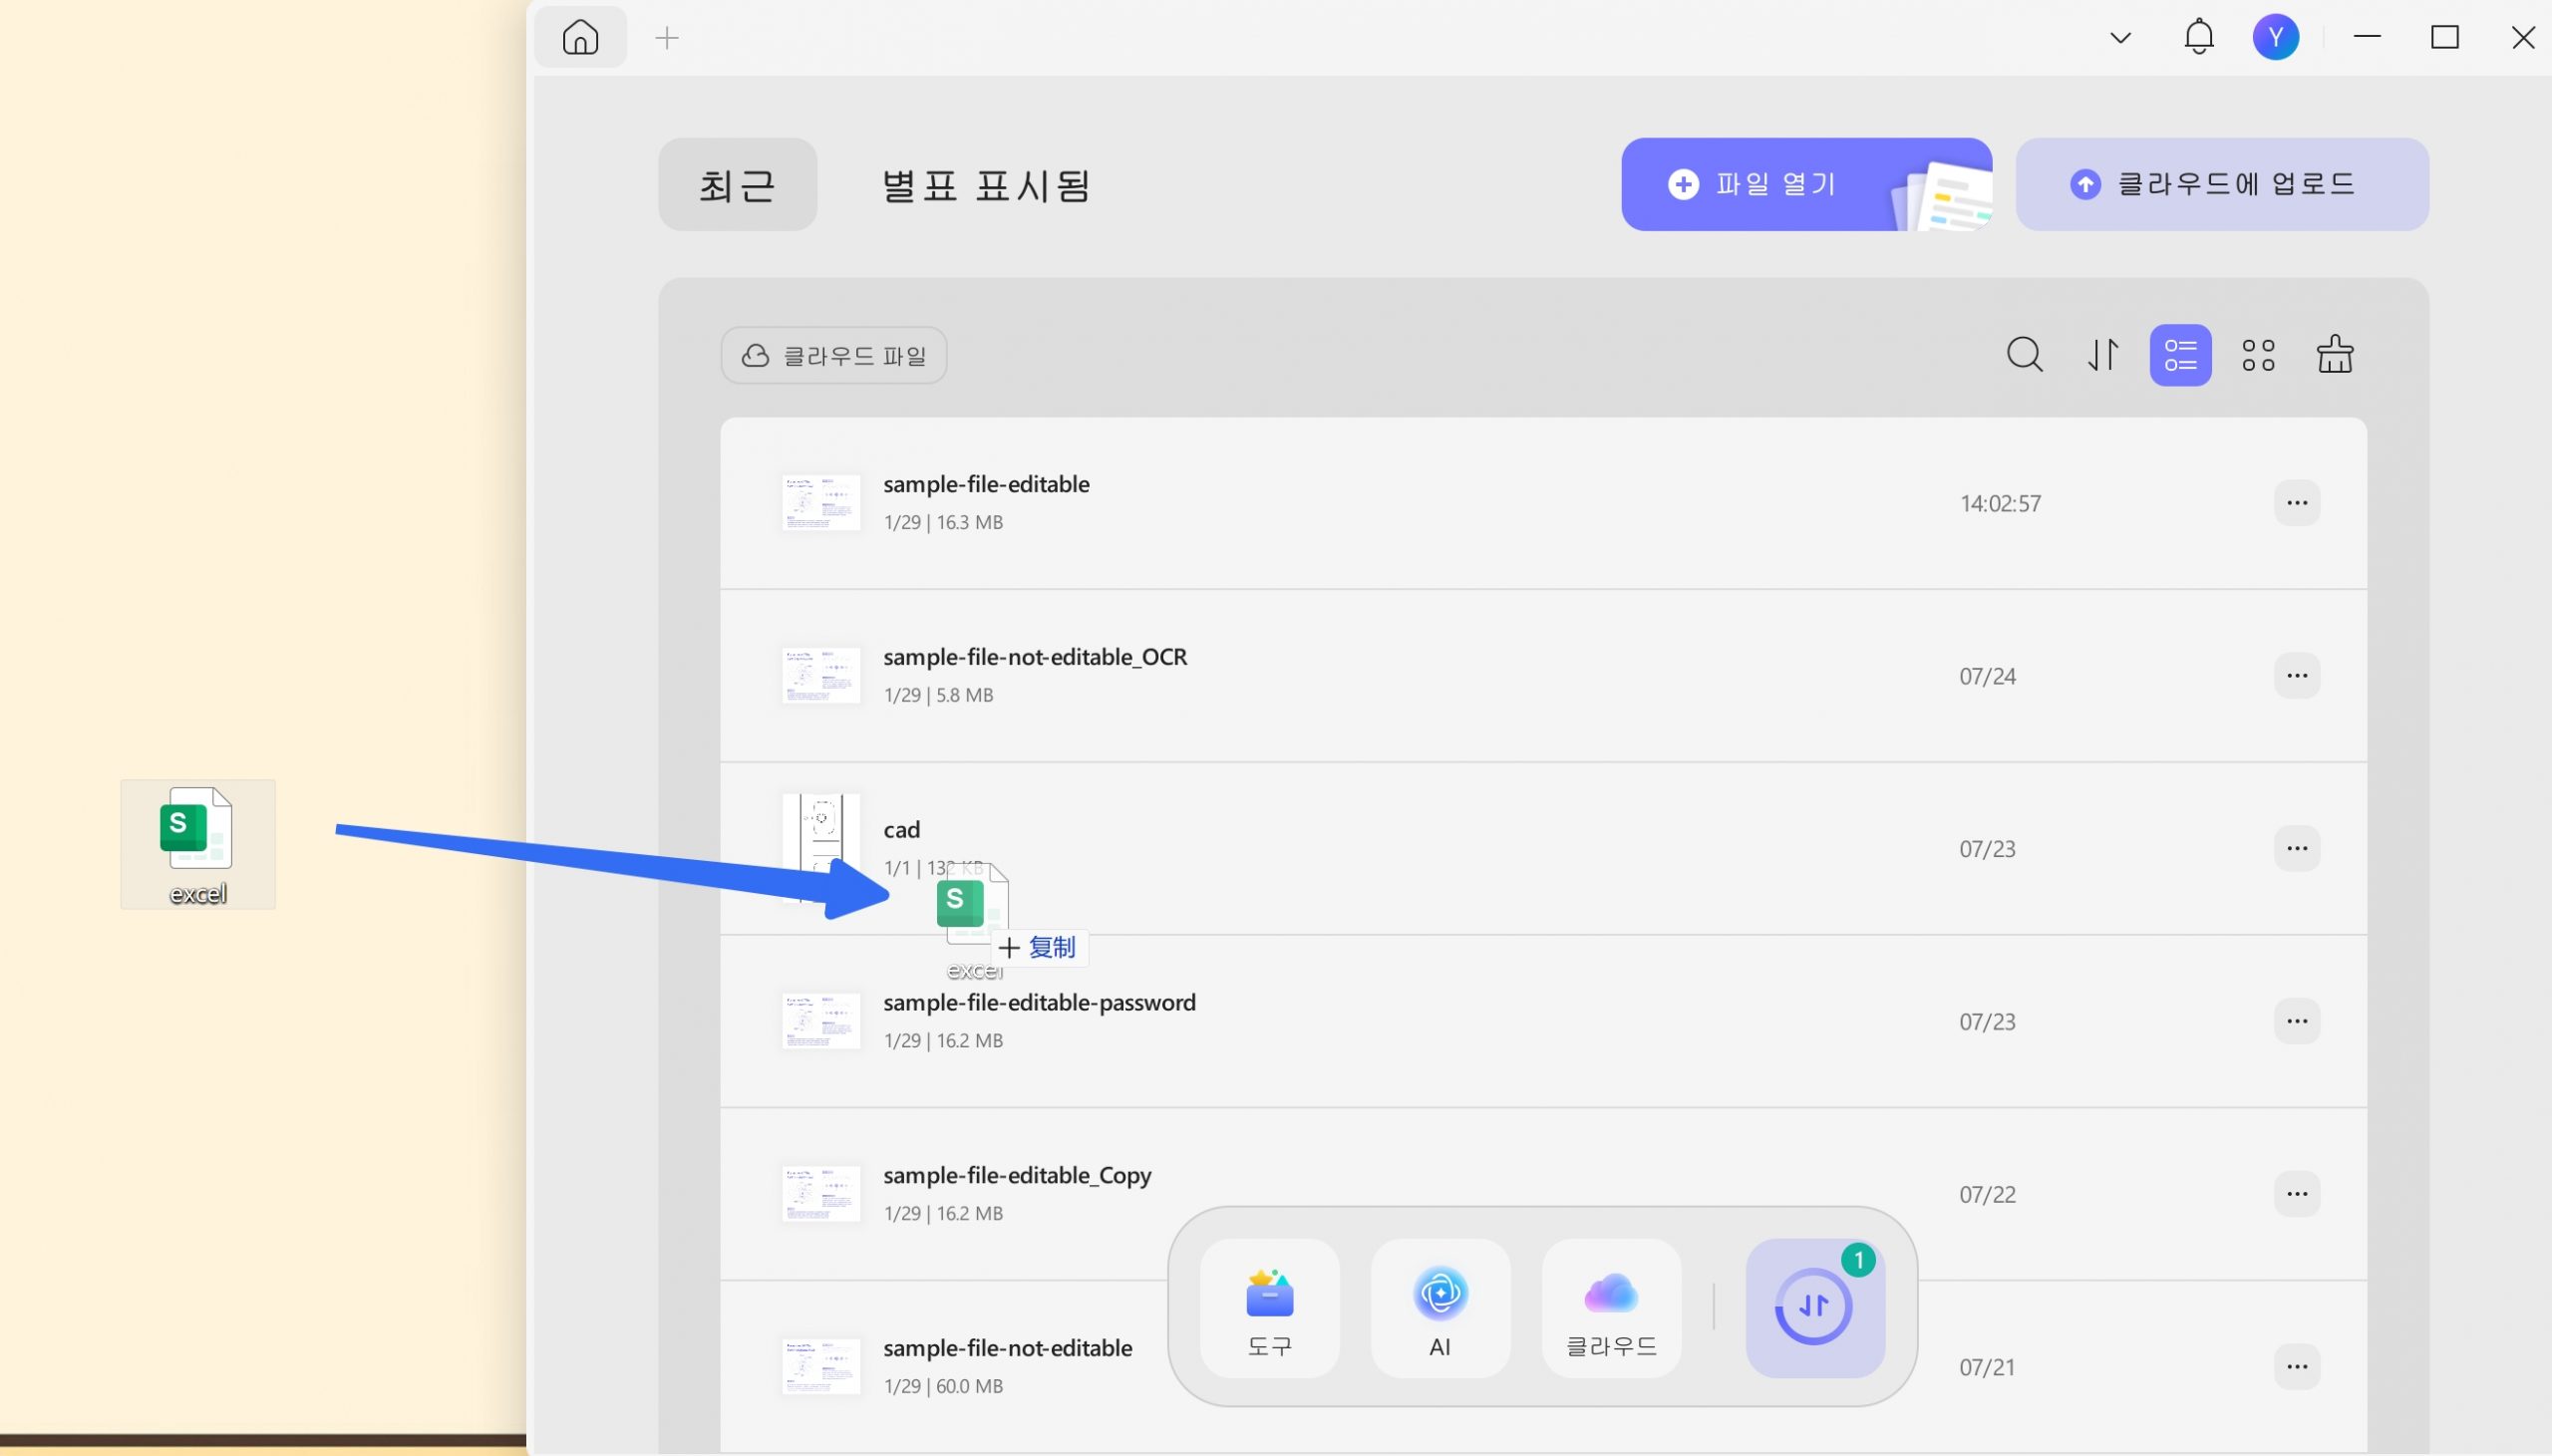Select the sample-file-editable_Copy file name
This screenshot has width=2552, height=1456.
pyautogui.click(x=1017, y=1176)
